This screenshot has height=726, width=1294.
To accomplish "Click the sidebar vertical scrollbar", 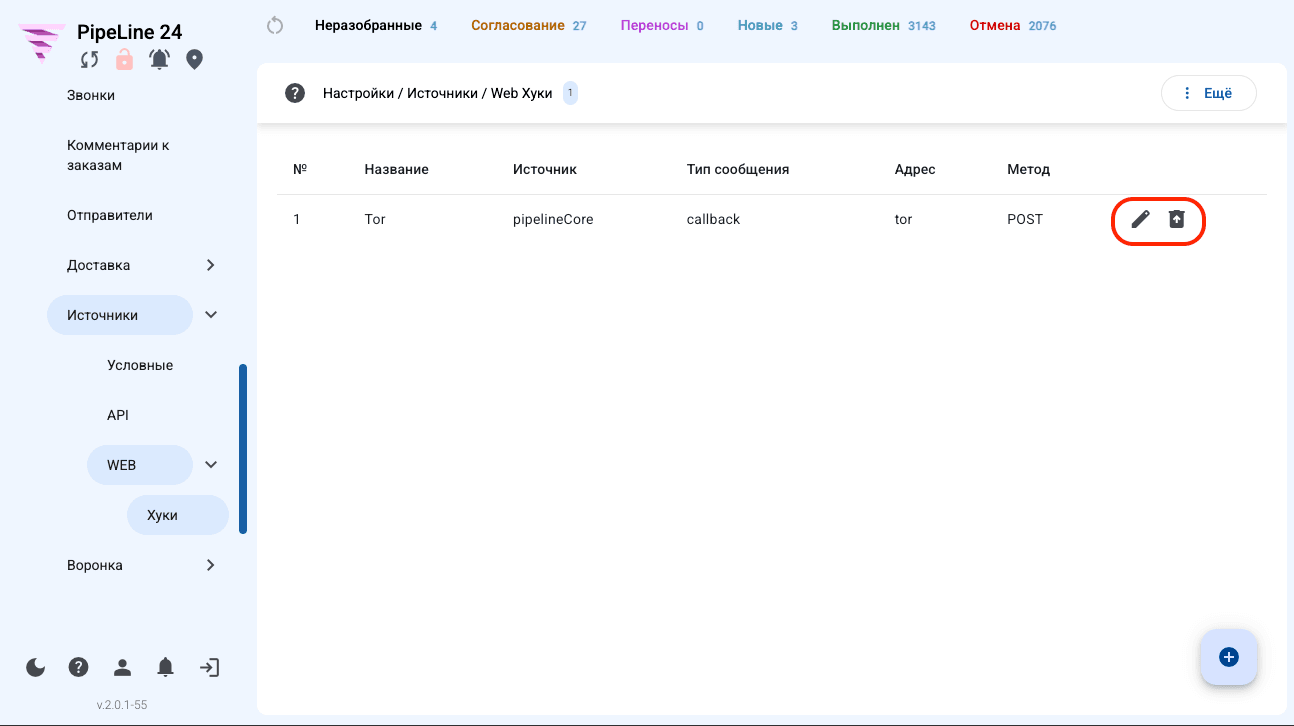I will pos(243,449).
